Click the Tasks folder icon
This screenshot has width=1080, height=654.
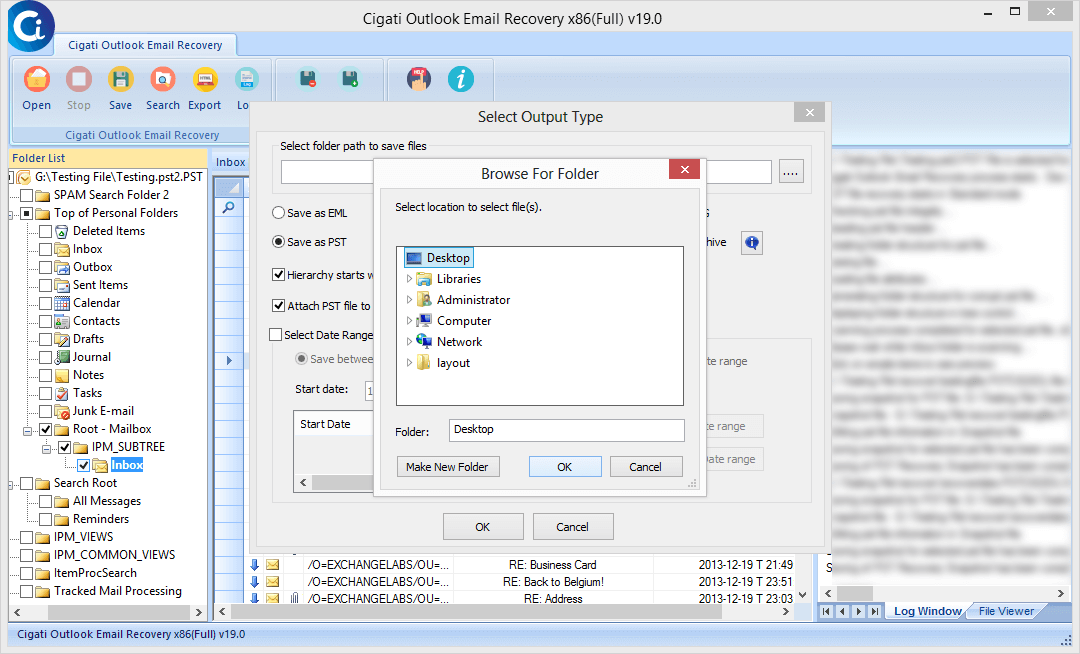(x=62, y=393)
